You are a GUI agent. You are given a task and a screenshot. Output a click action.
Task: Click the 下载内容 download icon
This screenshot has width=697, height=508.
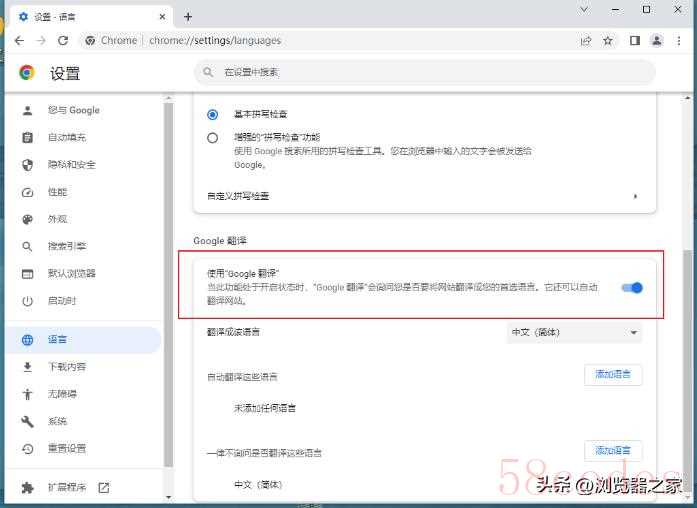pyautogui.click(x=28, y=367)
